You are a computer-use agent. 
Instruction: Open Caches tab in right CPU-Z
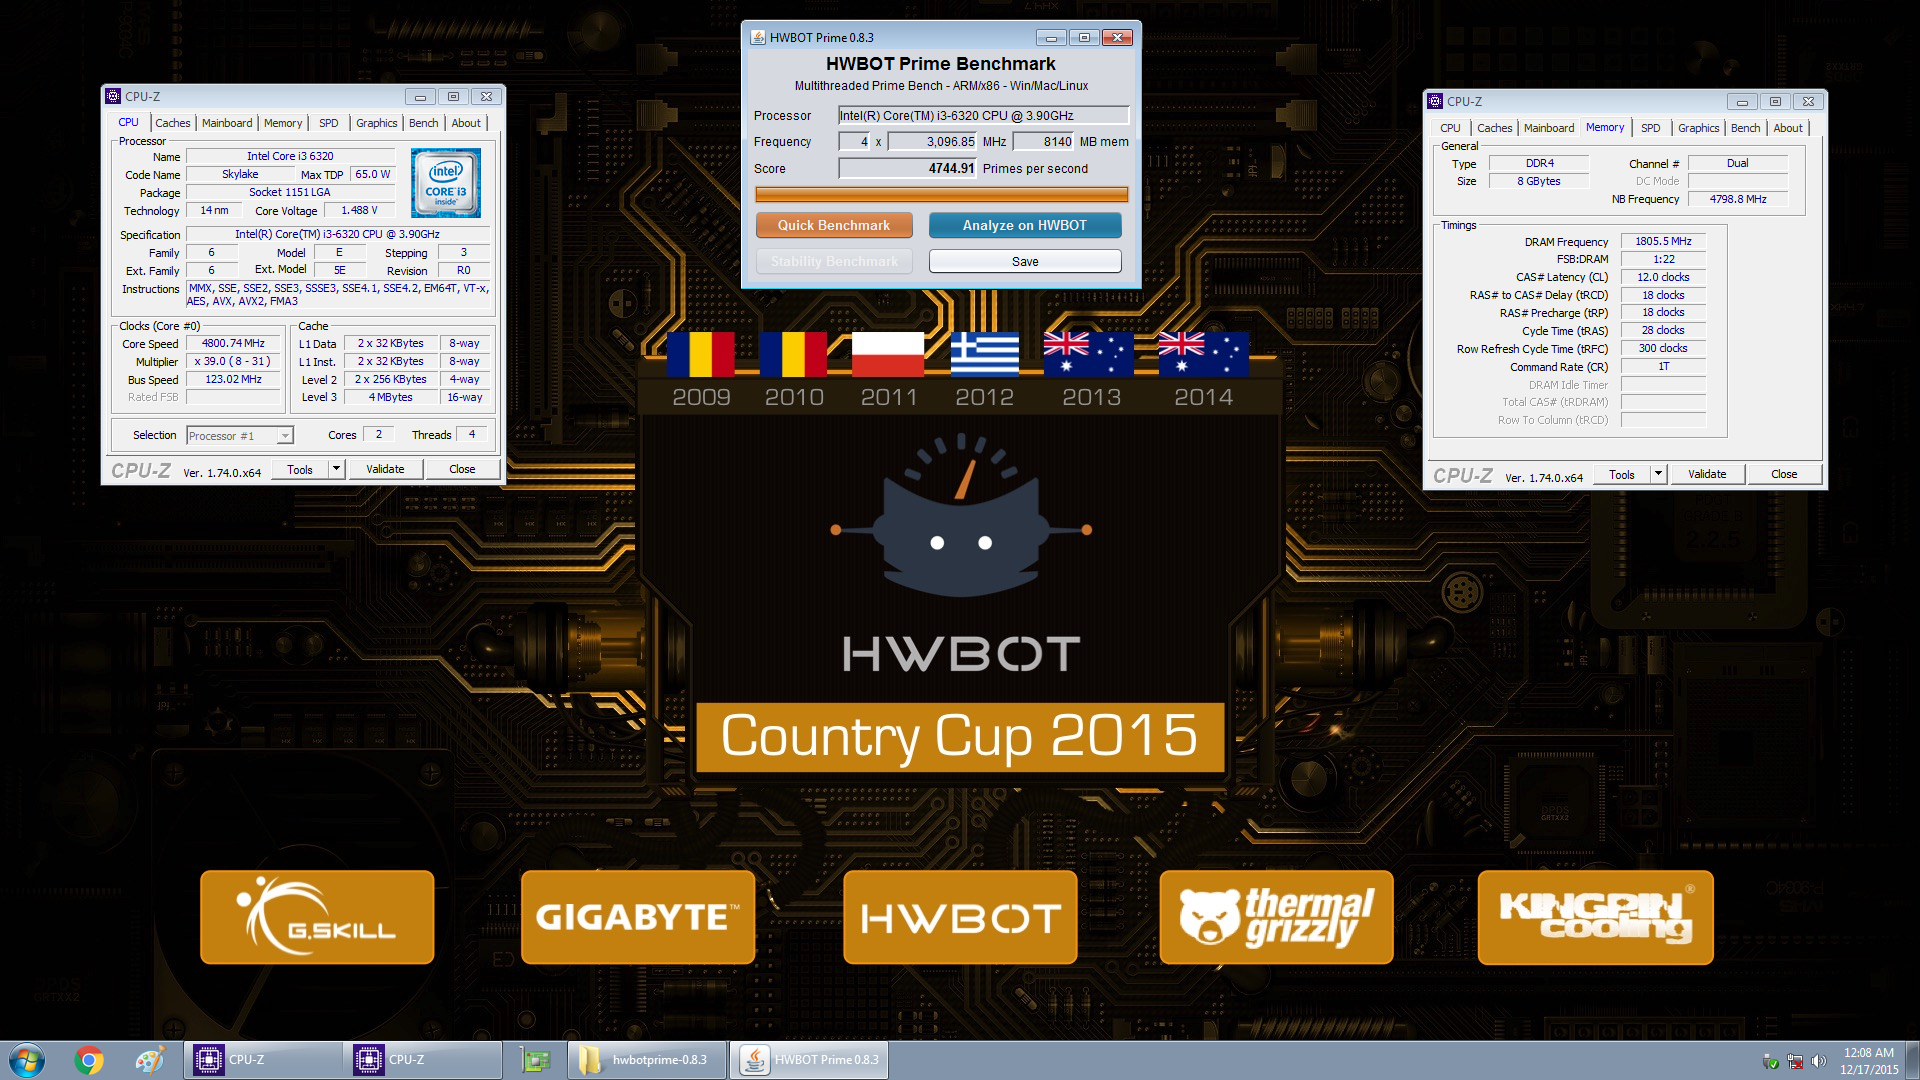click(x=1495, y=128)
